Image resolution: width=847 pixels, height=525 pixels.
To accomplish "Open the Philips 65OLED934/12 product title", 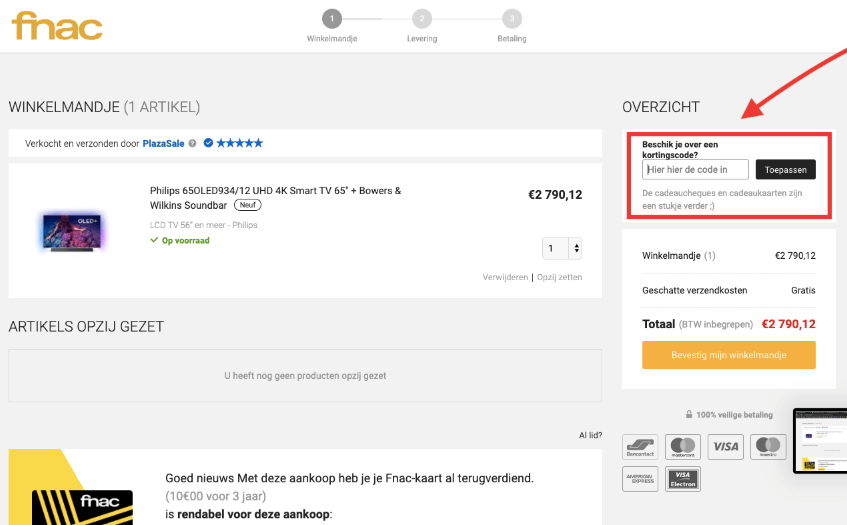I will [x=275, y=198].
